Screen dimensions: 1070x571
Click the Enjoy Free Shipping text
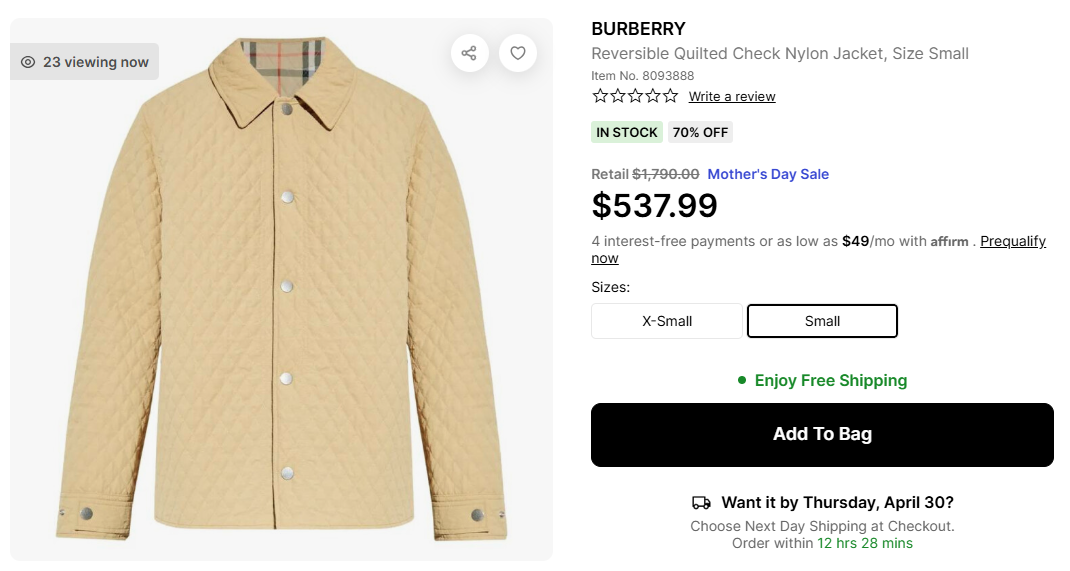pos(830,380)
